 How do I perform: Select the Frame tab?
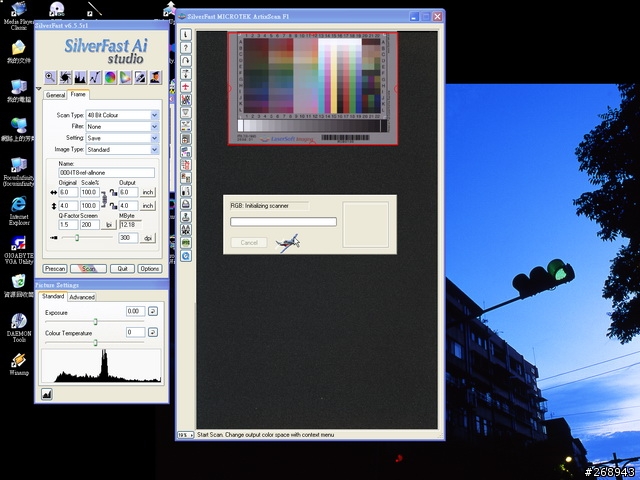click(x=78, y=94)
